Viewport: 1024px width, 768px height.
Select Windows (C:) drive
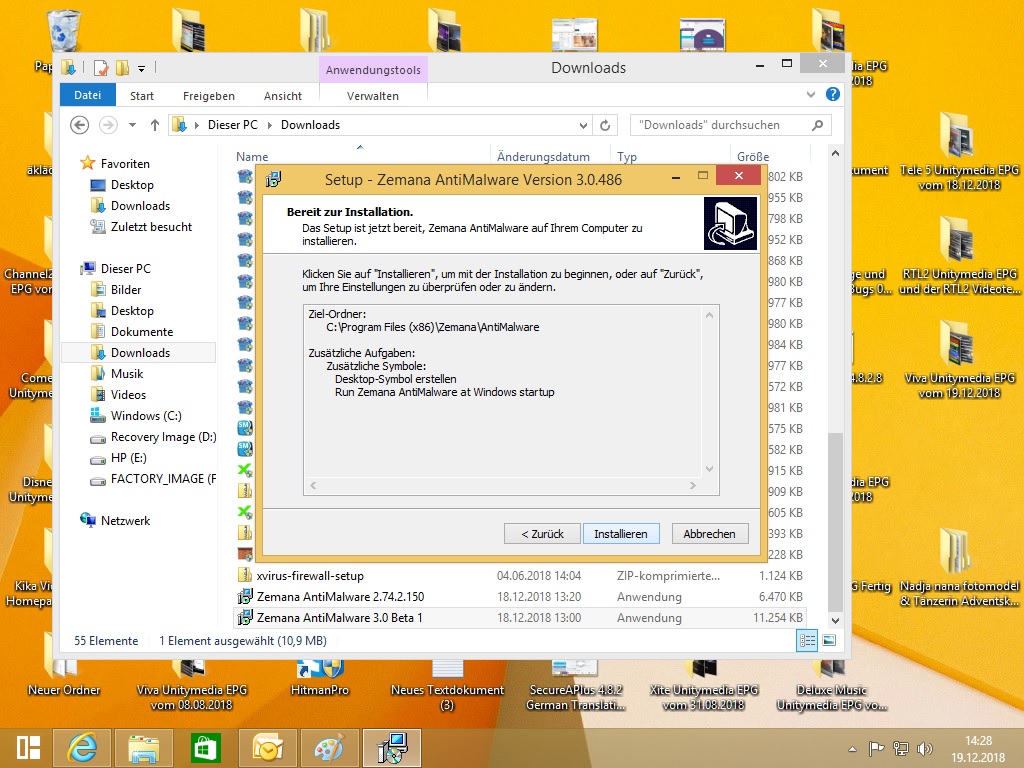(146, 415)
